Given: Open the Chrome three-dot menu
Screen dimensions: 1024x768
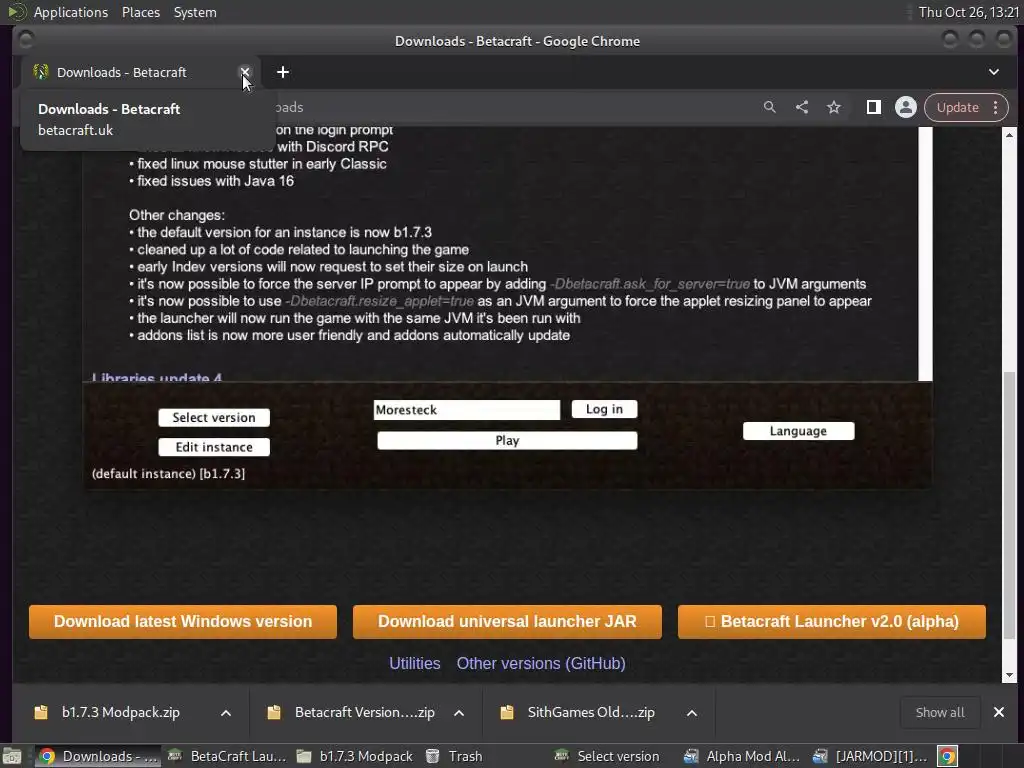Looking at the screenshot, I should pos(995,107).
